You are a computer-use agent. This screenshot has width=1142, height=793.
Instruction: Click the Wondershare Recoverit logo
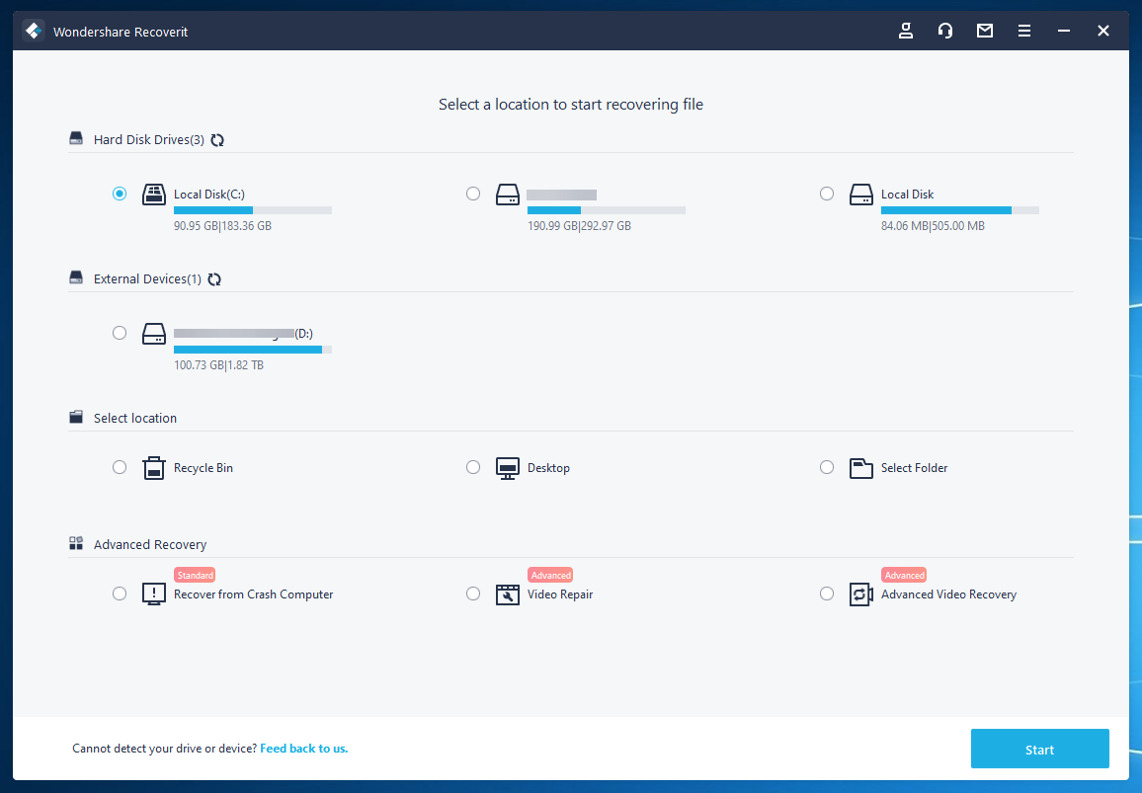point(34,31)
